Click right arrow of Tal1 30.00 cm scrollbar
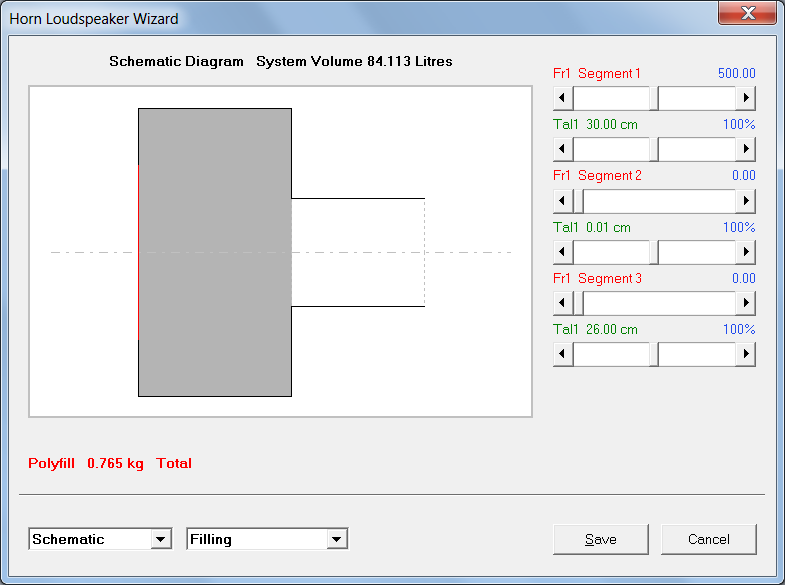785x585 pixels. 745,149
